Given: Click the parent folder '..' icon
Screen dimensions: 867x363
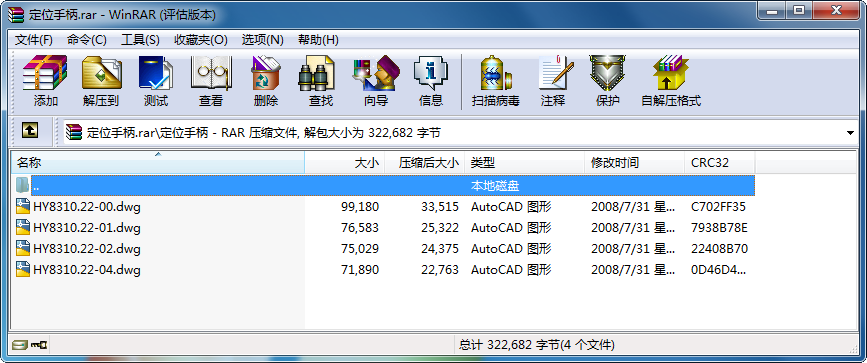Looking at the screenshot, I should coord(22,185).
